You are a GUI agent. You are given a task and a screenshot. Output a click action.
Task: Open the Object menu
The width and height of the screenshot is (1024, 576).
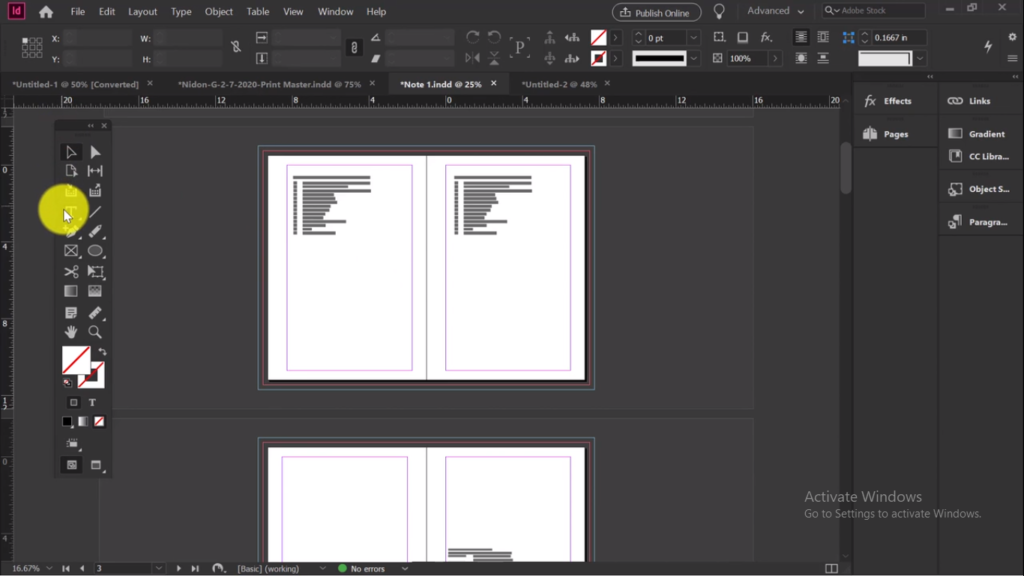(219, 12)
